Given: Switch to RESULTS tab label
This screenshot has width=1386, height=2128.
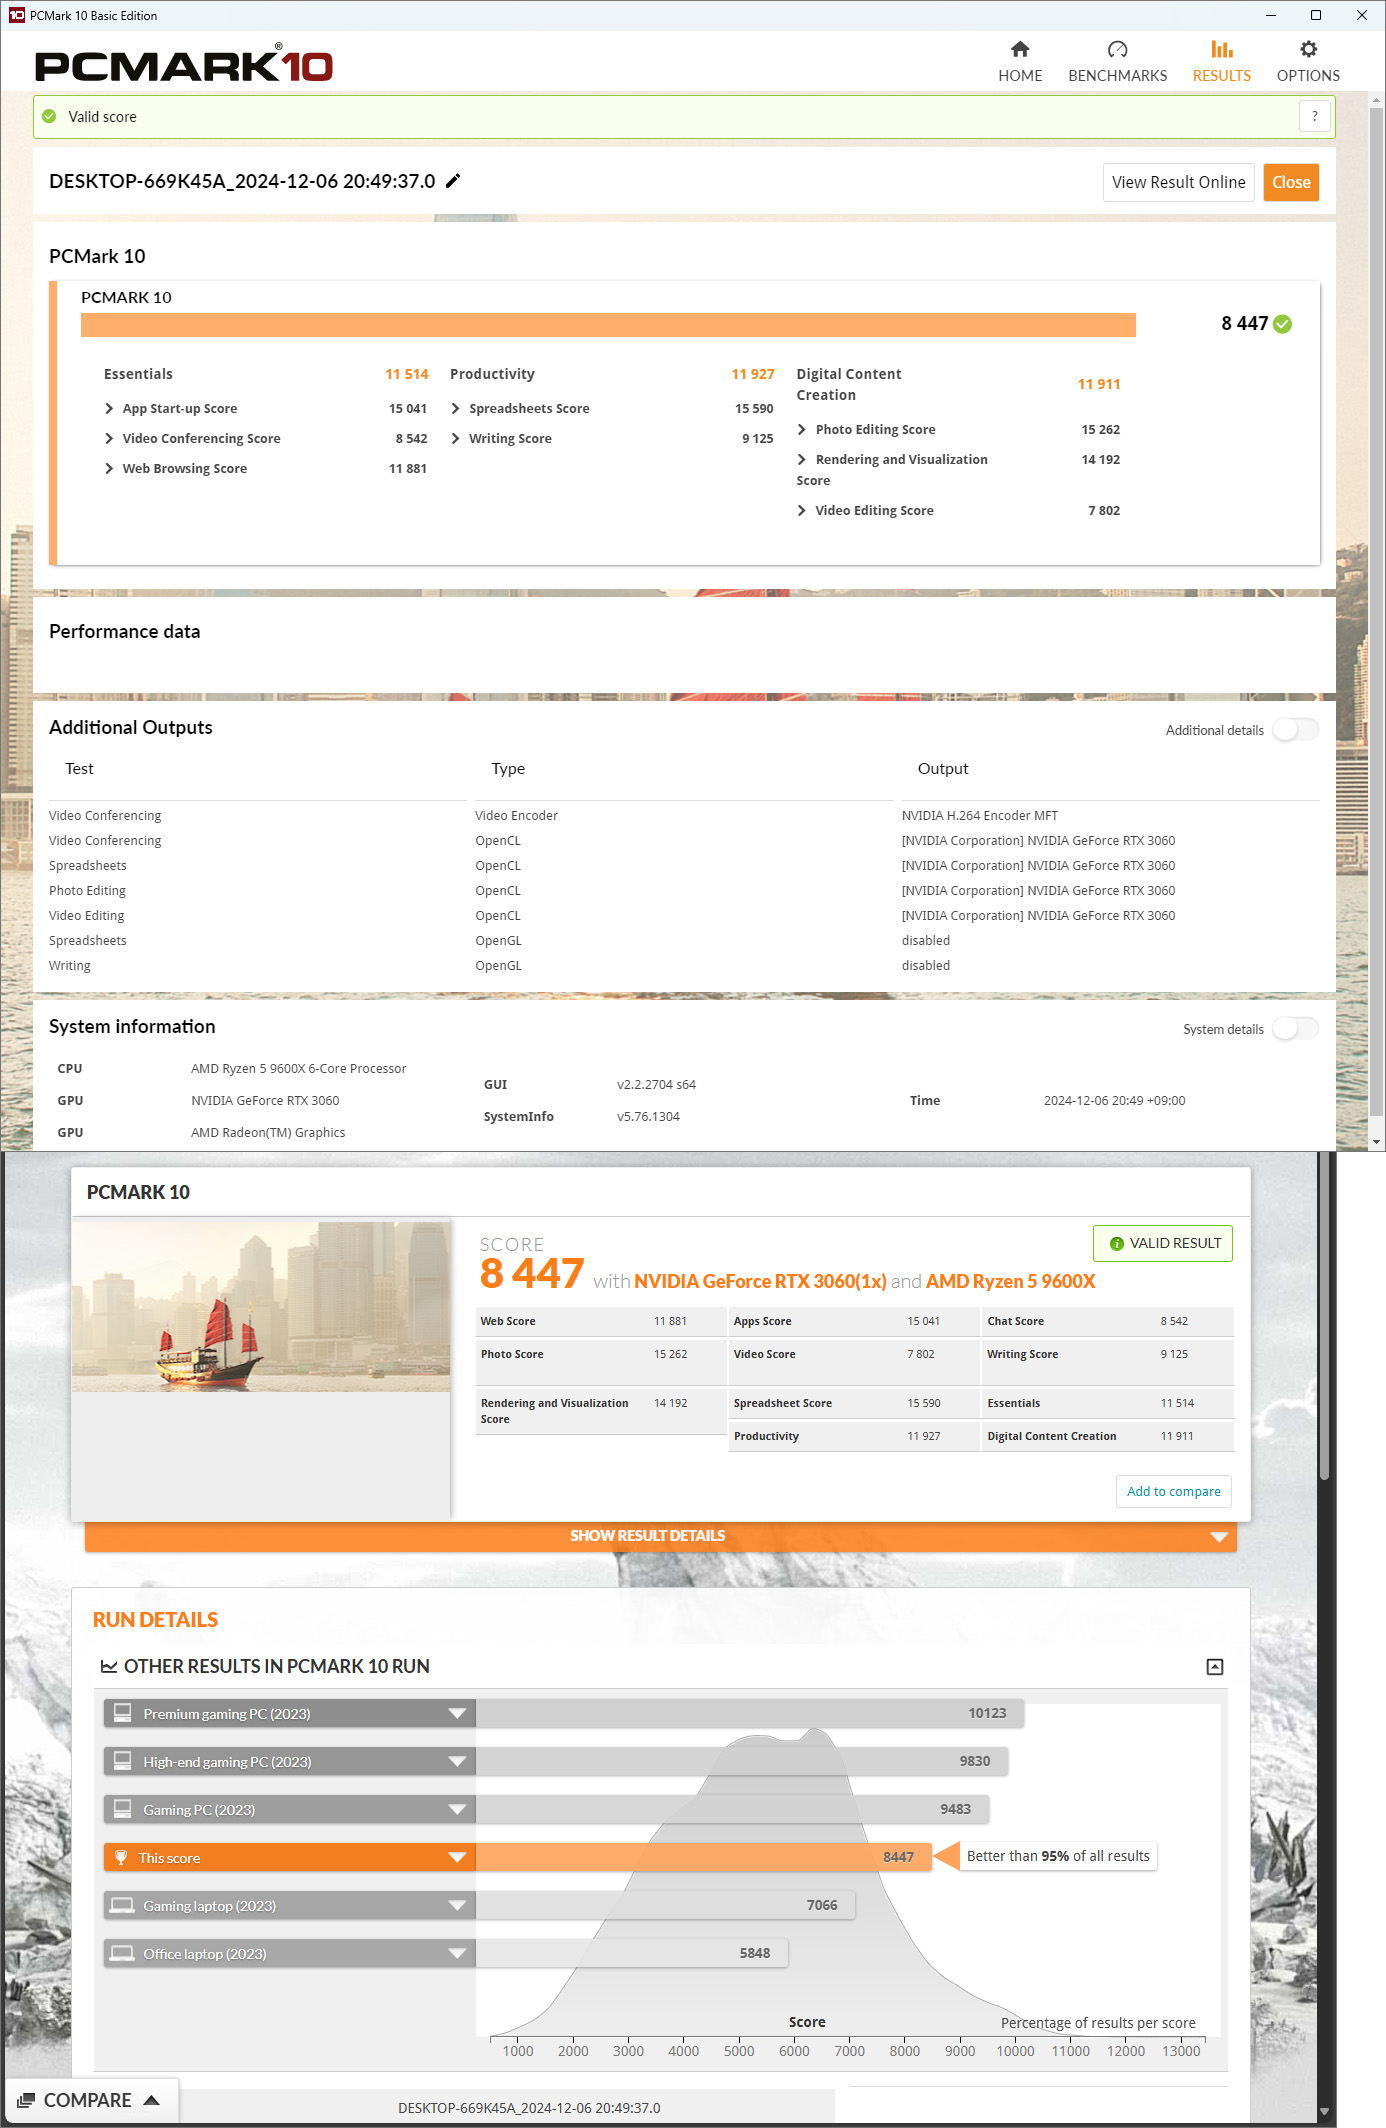Looking at the screenshot, I should coord(1221,76).
